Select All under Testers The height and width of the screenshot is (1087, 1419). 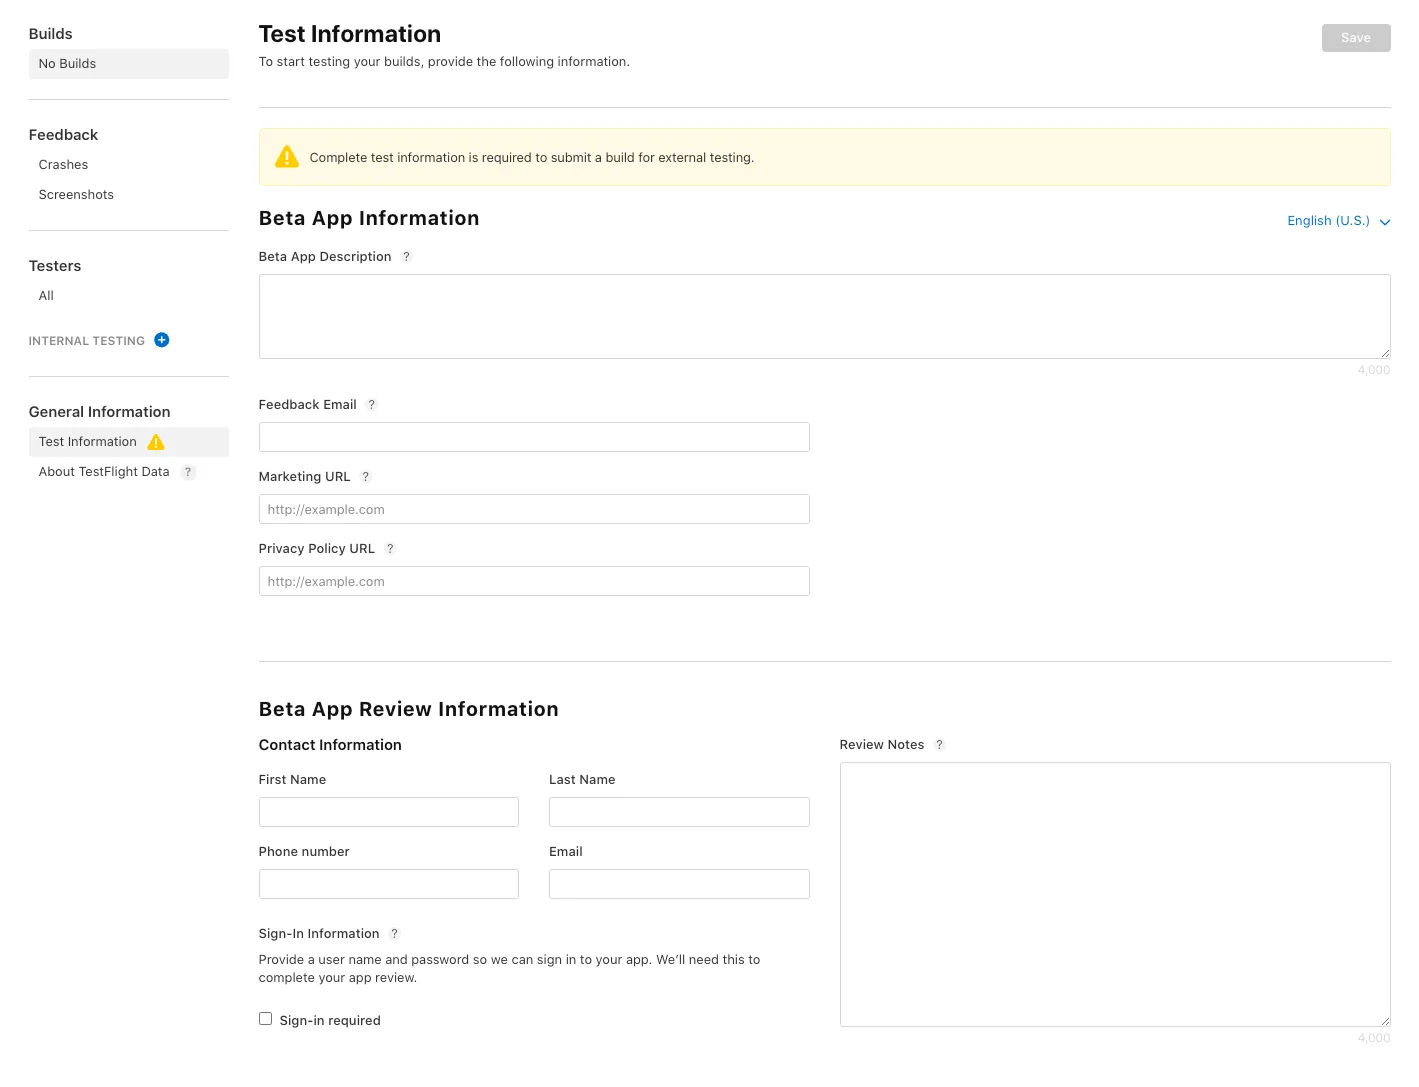click(46, 296)
